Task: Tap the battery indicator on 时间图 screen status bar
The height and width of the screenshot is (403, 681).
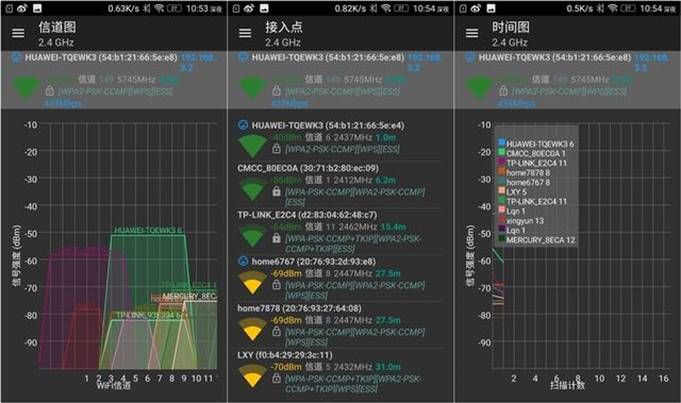Action: click(628, 8)
